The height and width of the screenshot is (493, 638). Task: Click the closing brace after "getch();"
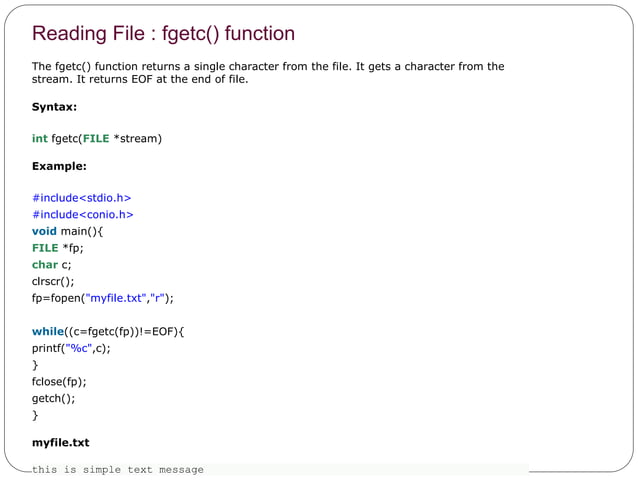tap(35, 414)
